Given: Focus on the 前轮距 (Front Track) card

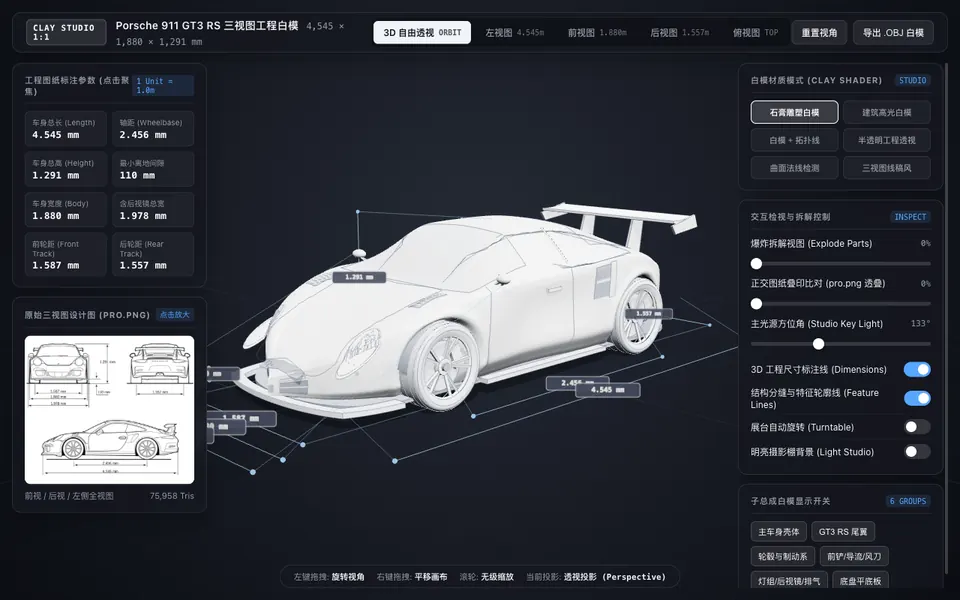Looking at the screenshot, I should [x=66, y=255].
